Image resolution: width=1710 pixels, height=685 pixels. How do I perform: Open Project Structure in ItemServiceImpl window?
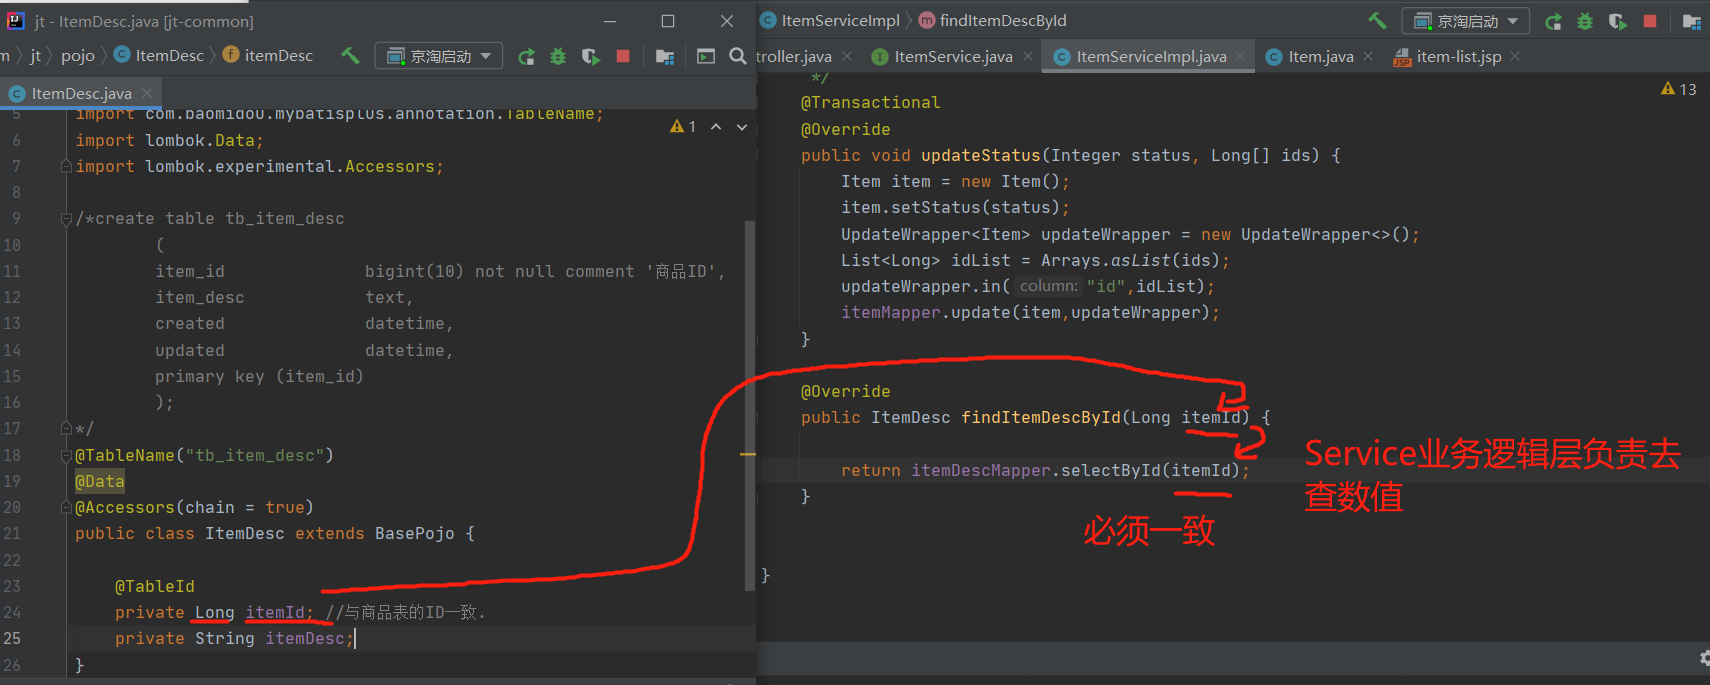pyautogui.click(x=1692, y=21)
